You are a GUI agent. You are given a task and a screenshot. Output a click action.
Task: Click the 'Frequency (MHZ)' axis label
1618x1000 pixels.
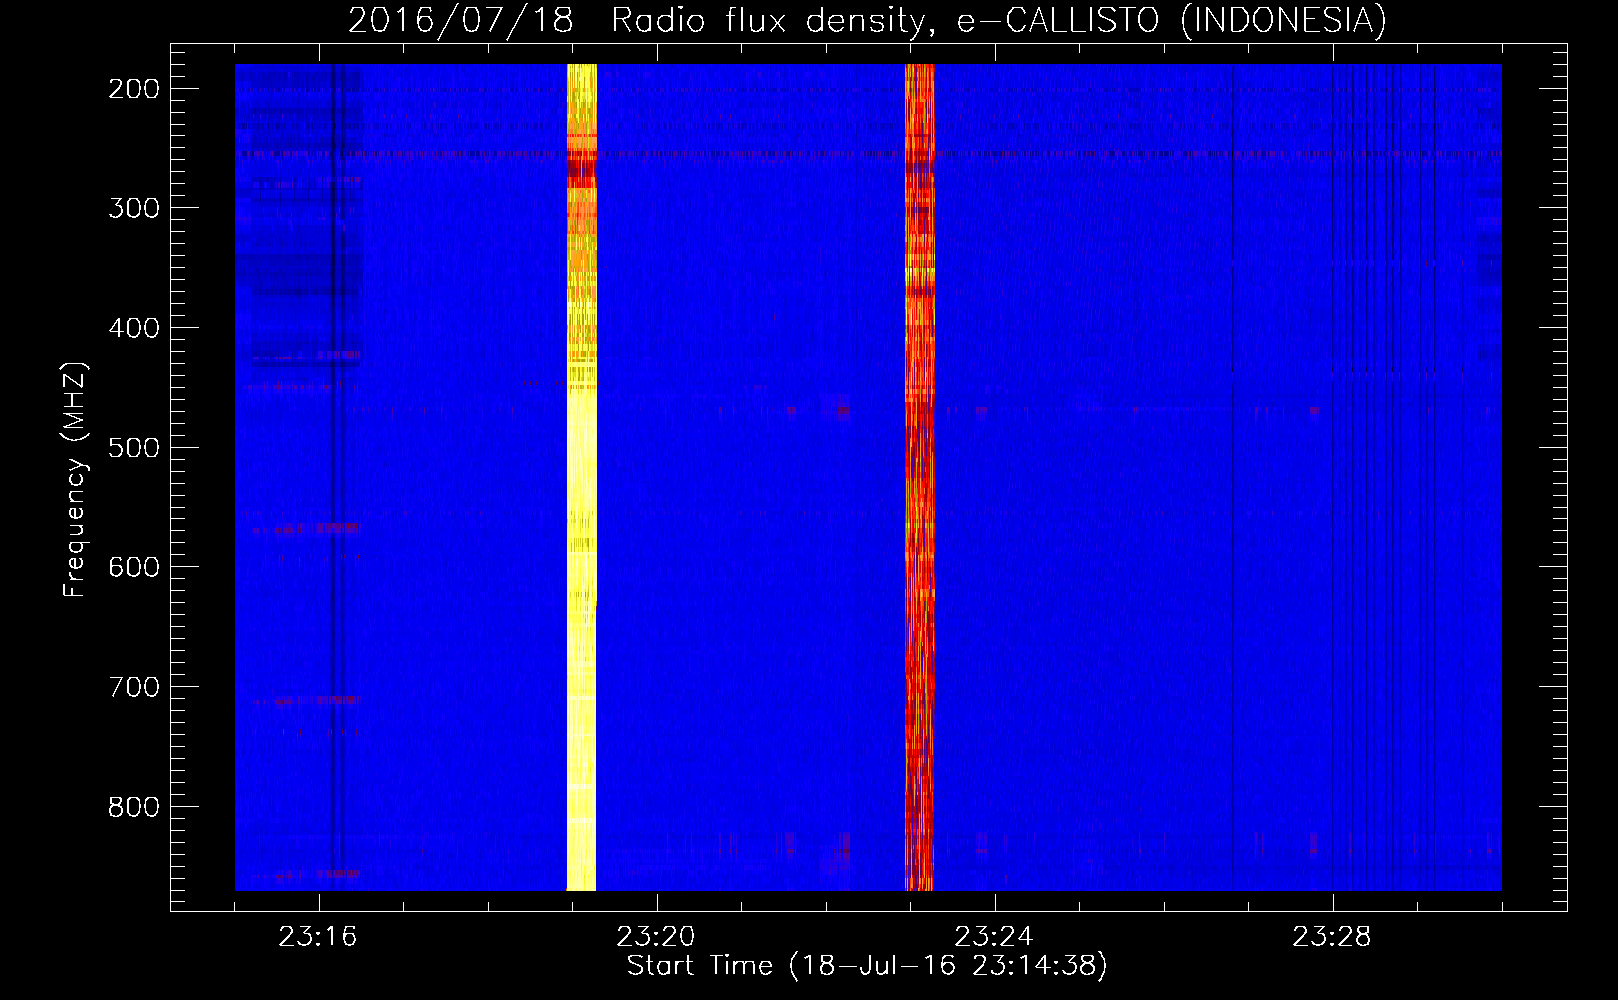point(75,480)
